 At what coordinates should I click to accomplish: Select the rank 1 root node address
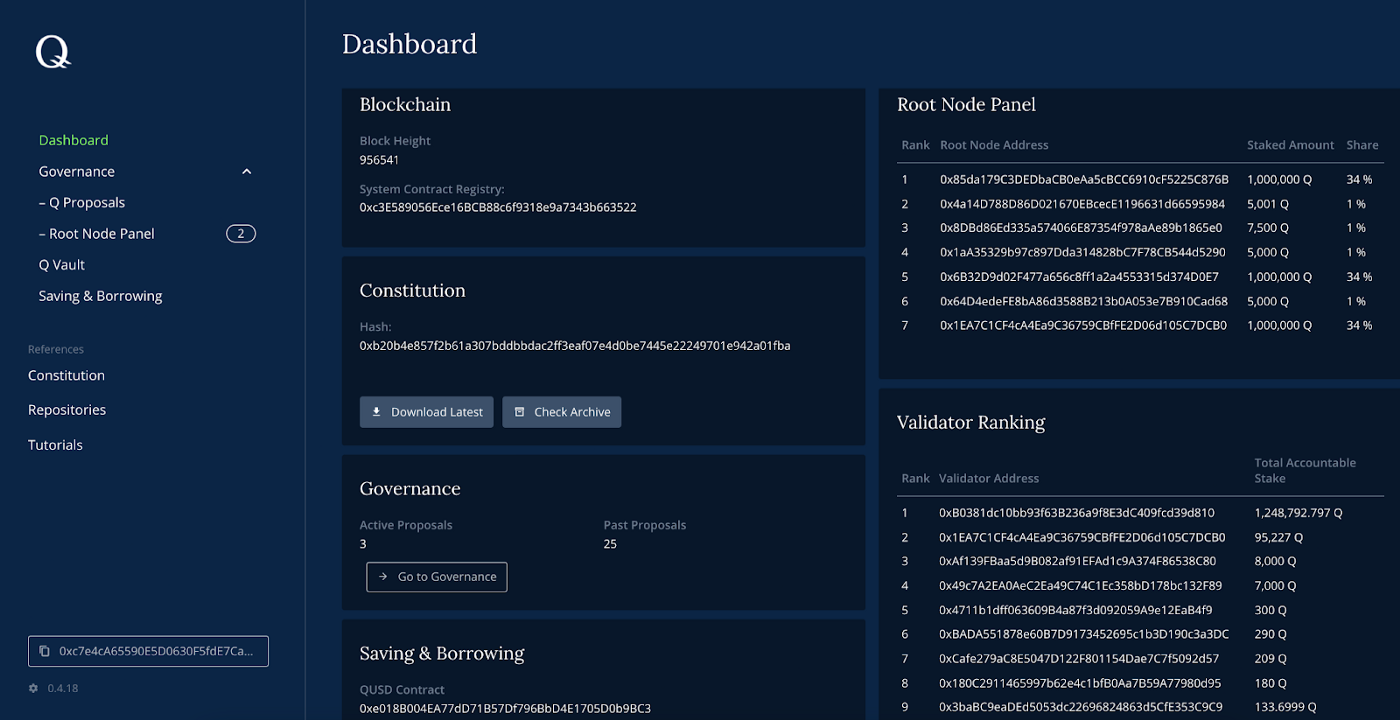click(x=1084, y=180)
